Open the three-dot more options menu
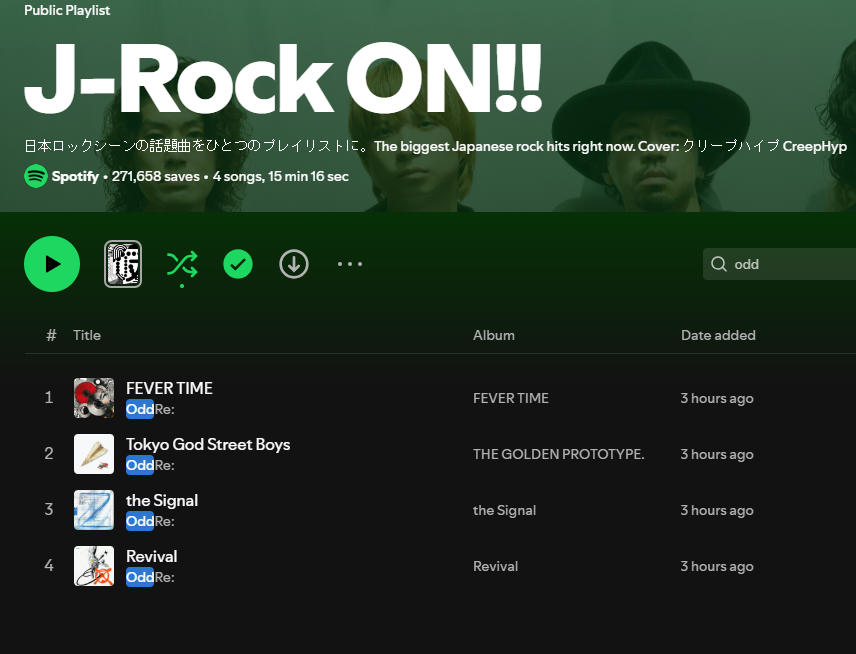Image resolution: width=856 pixels, height=654 pixels. [x=350, y=264]
